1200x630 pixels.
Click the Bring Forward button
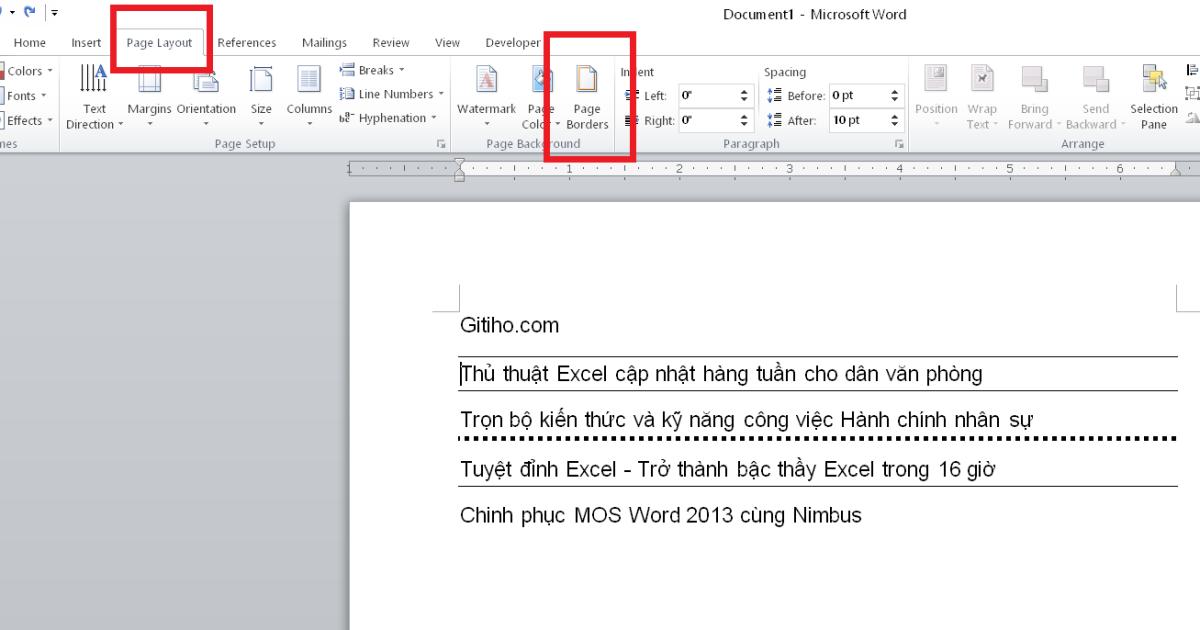tap(1034, 97)
